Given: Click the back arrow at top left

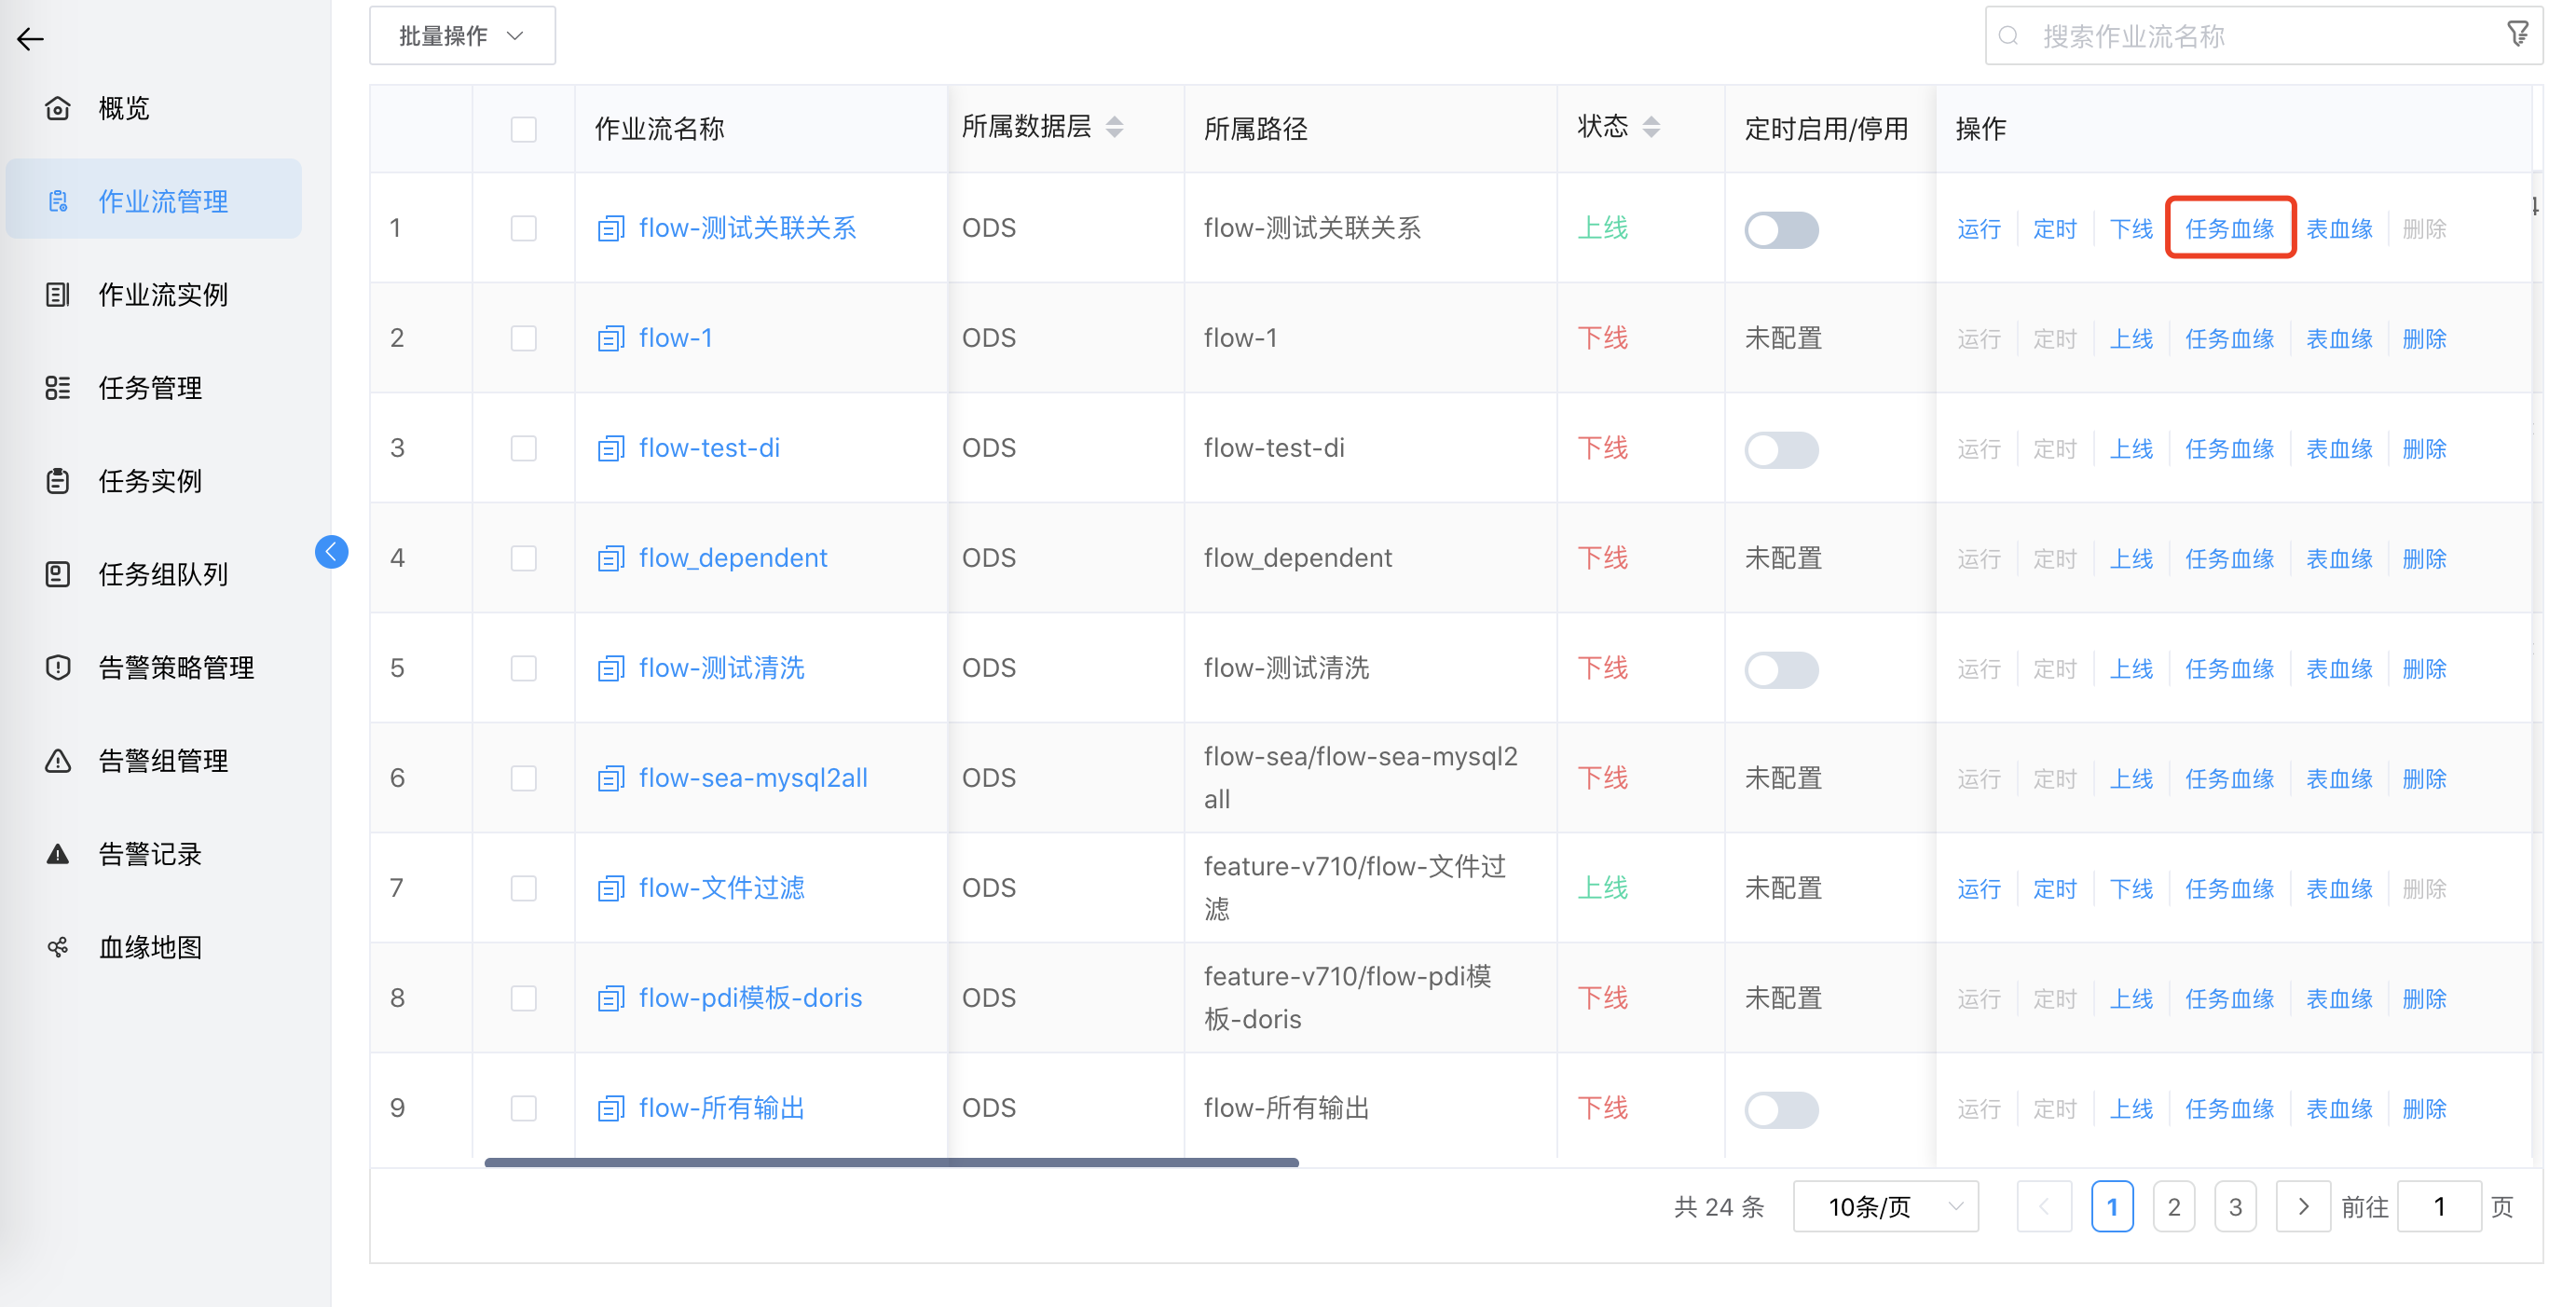Looking at the screenshot, I should click(x=30, y=39).
